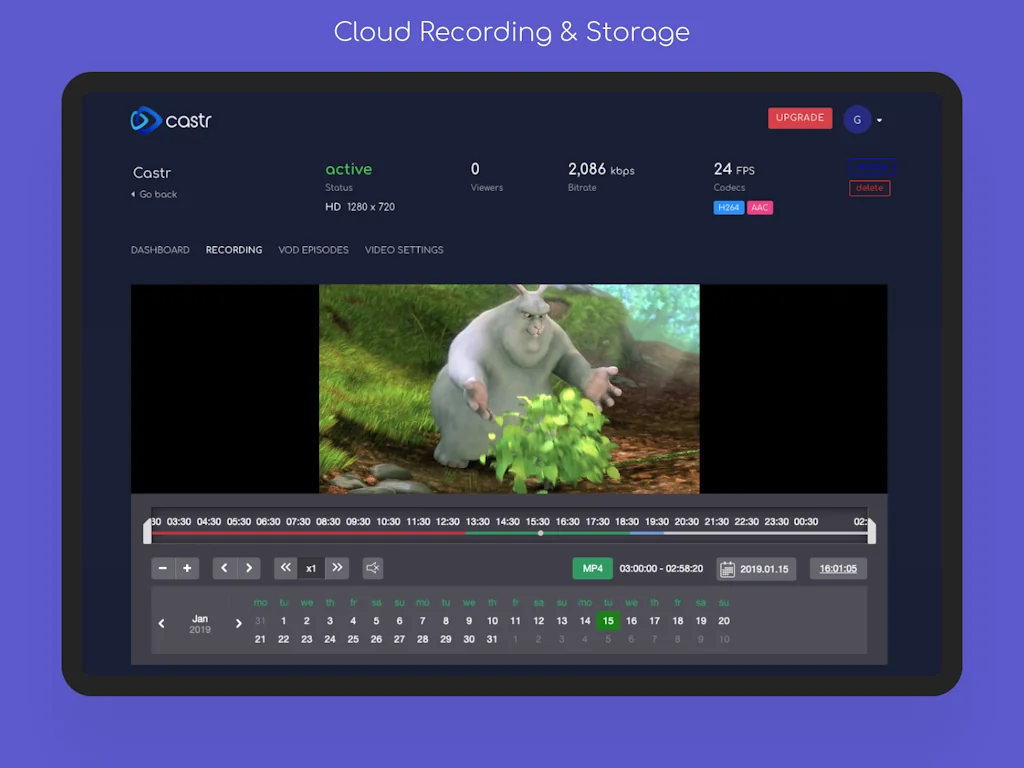Zoom out the timeline with minus button
This screenshot has height=768, width=1024.
[x=163, y=568]
